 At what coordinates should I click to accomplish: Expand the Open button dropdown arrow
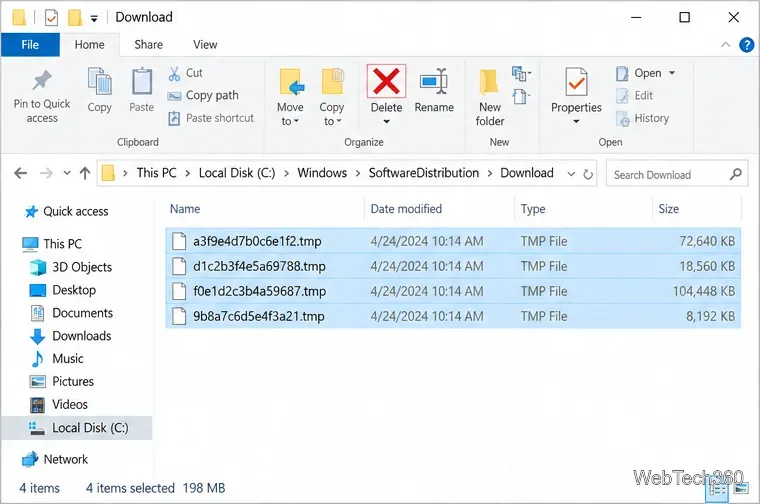672,73
